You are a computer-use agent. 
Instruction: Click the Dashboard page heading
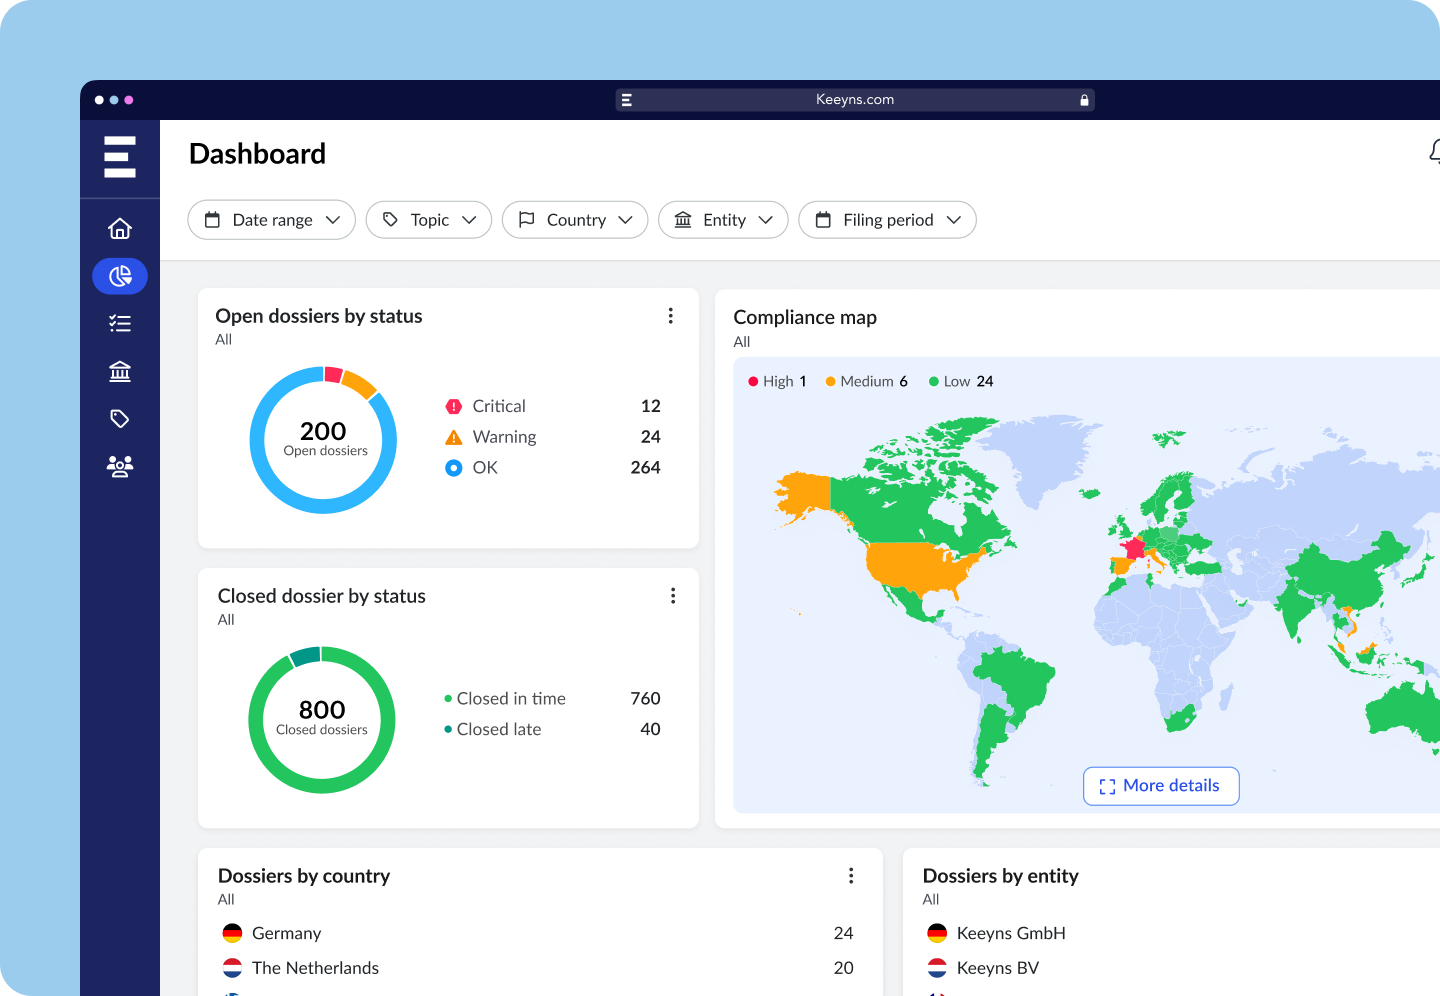click(x=257, y=154)
